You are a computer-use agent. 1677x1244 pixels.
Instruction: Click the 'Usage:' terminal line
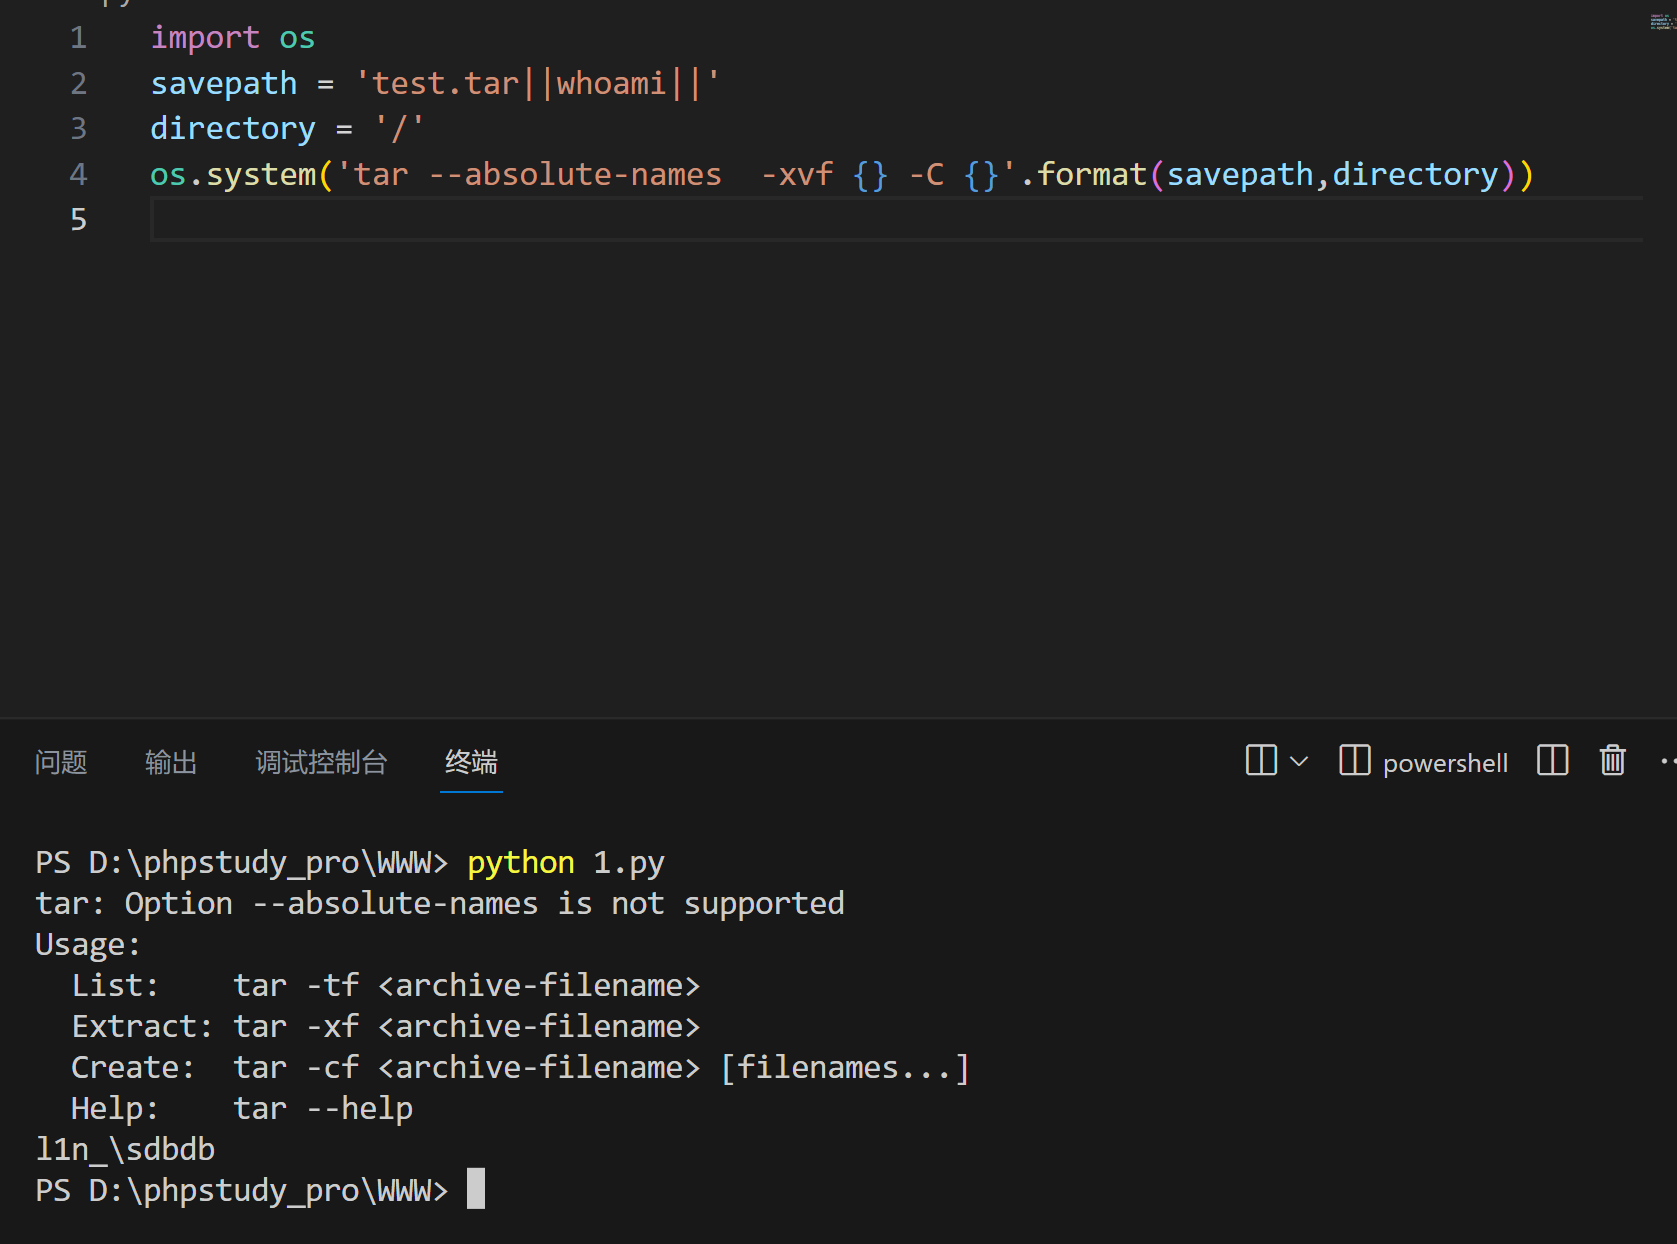pos(88,945)
